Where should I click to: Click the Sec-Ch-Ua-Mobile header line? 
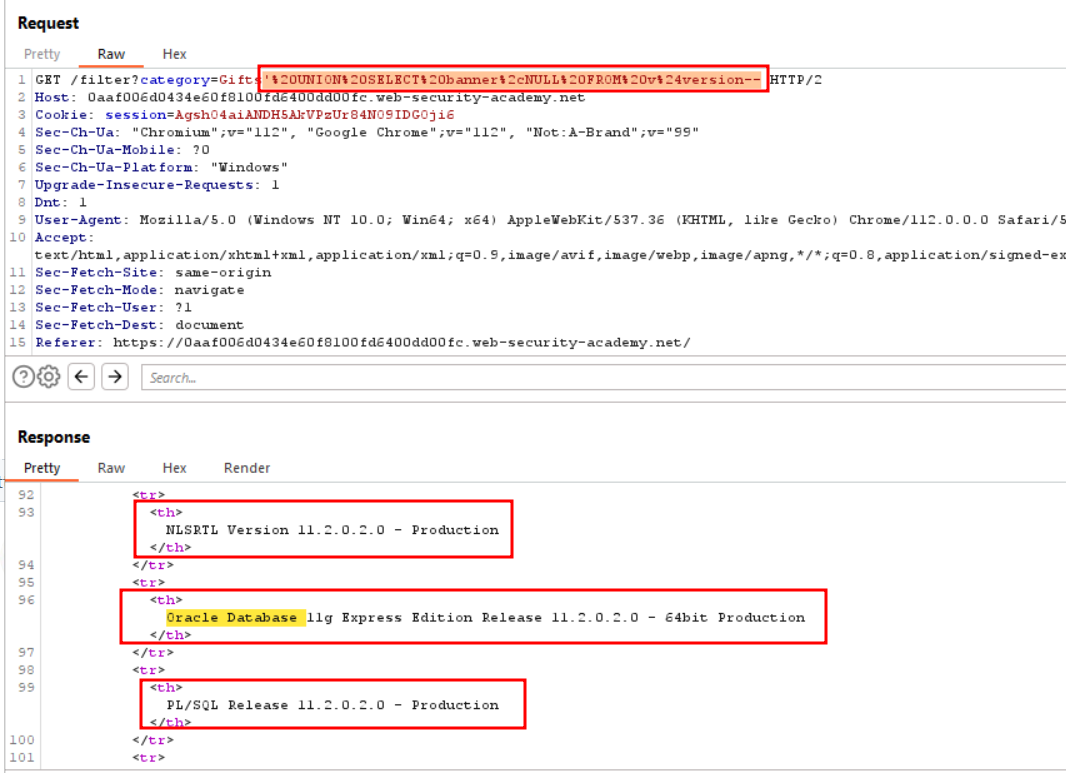tap(122, 150)
